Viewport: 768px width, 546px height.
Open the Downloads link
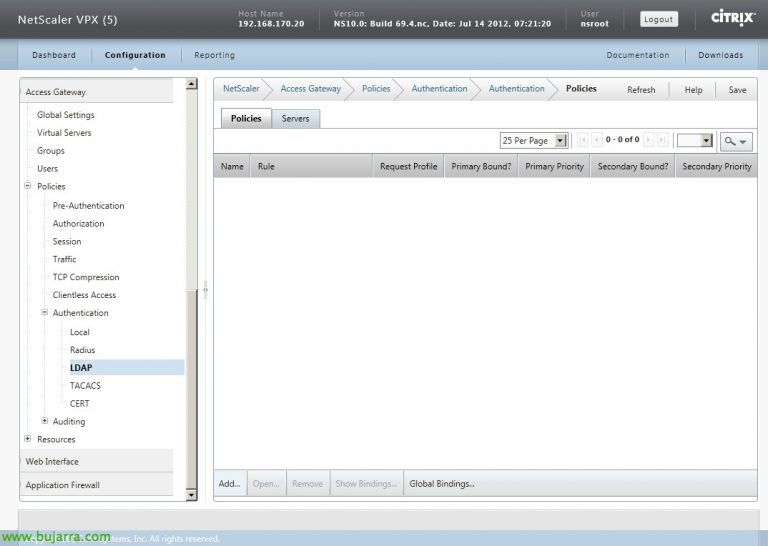(x=720, y=55)
